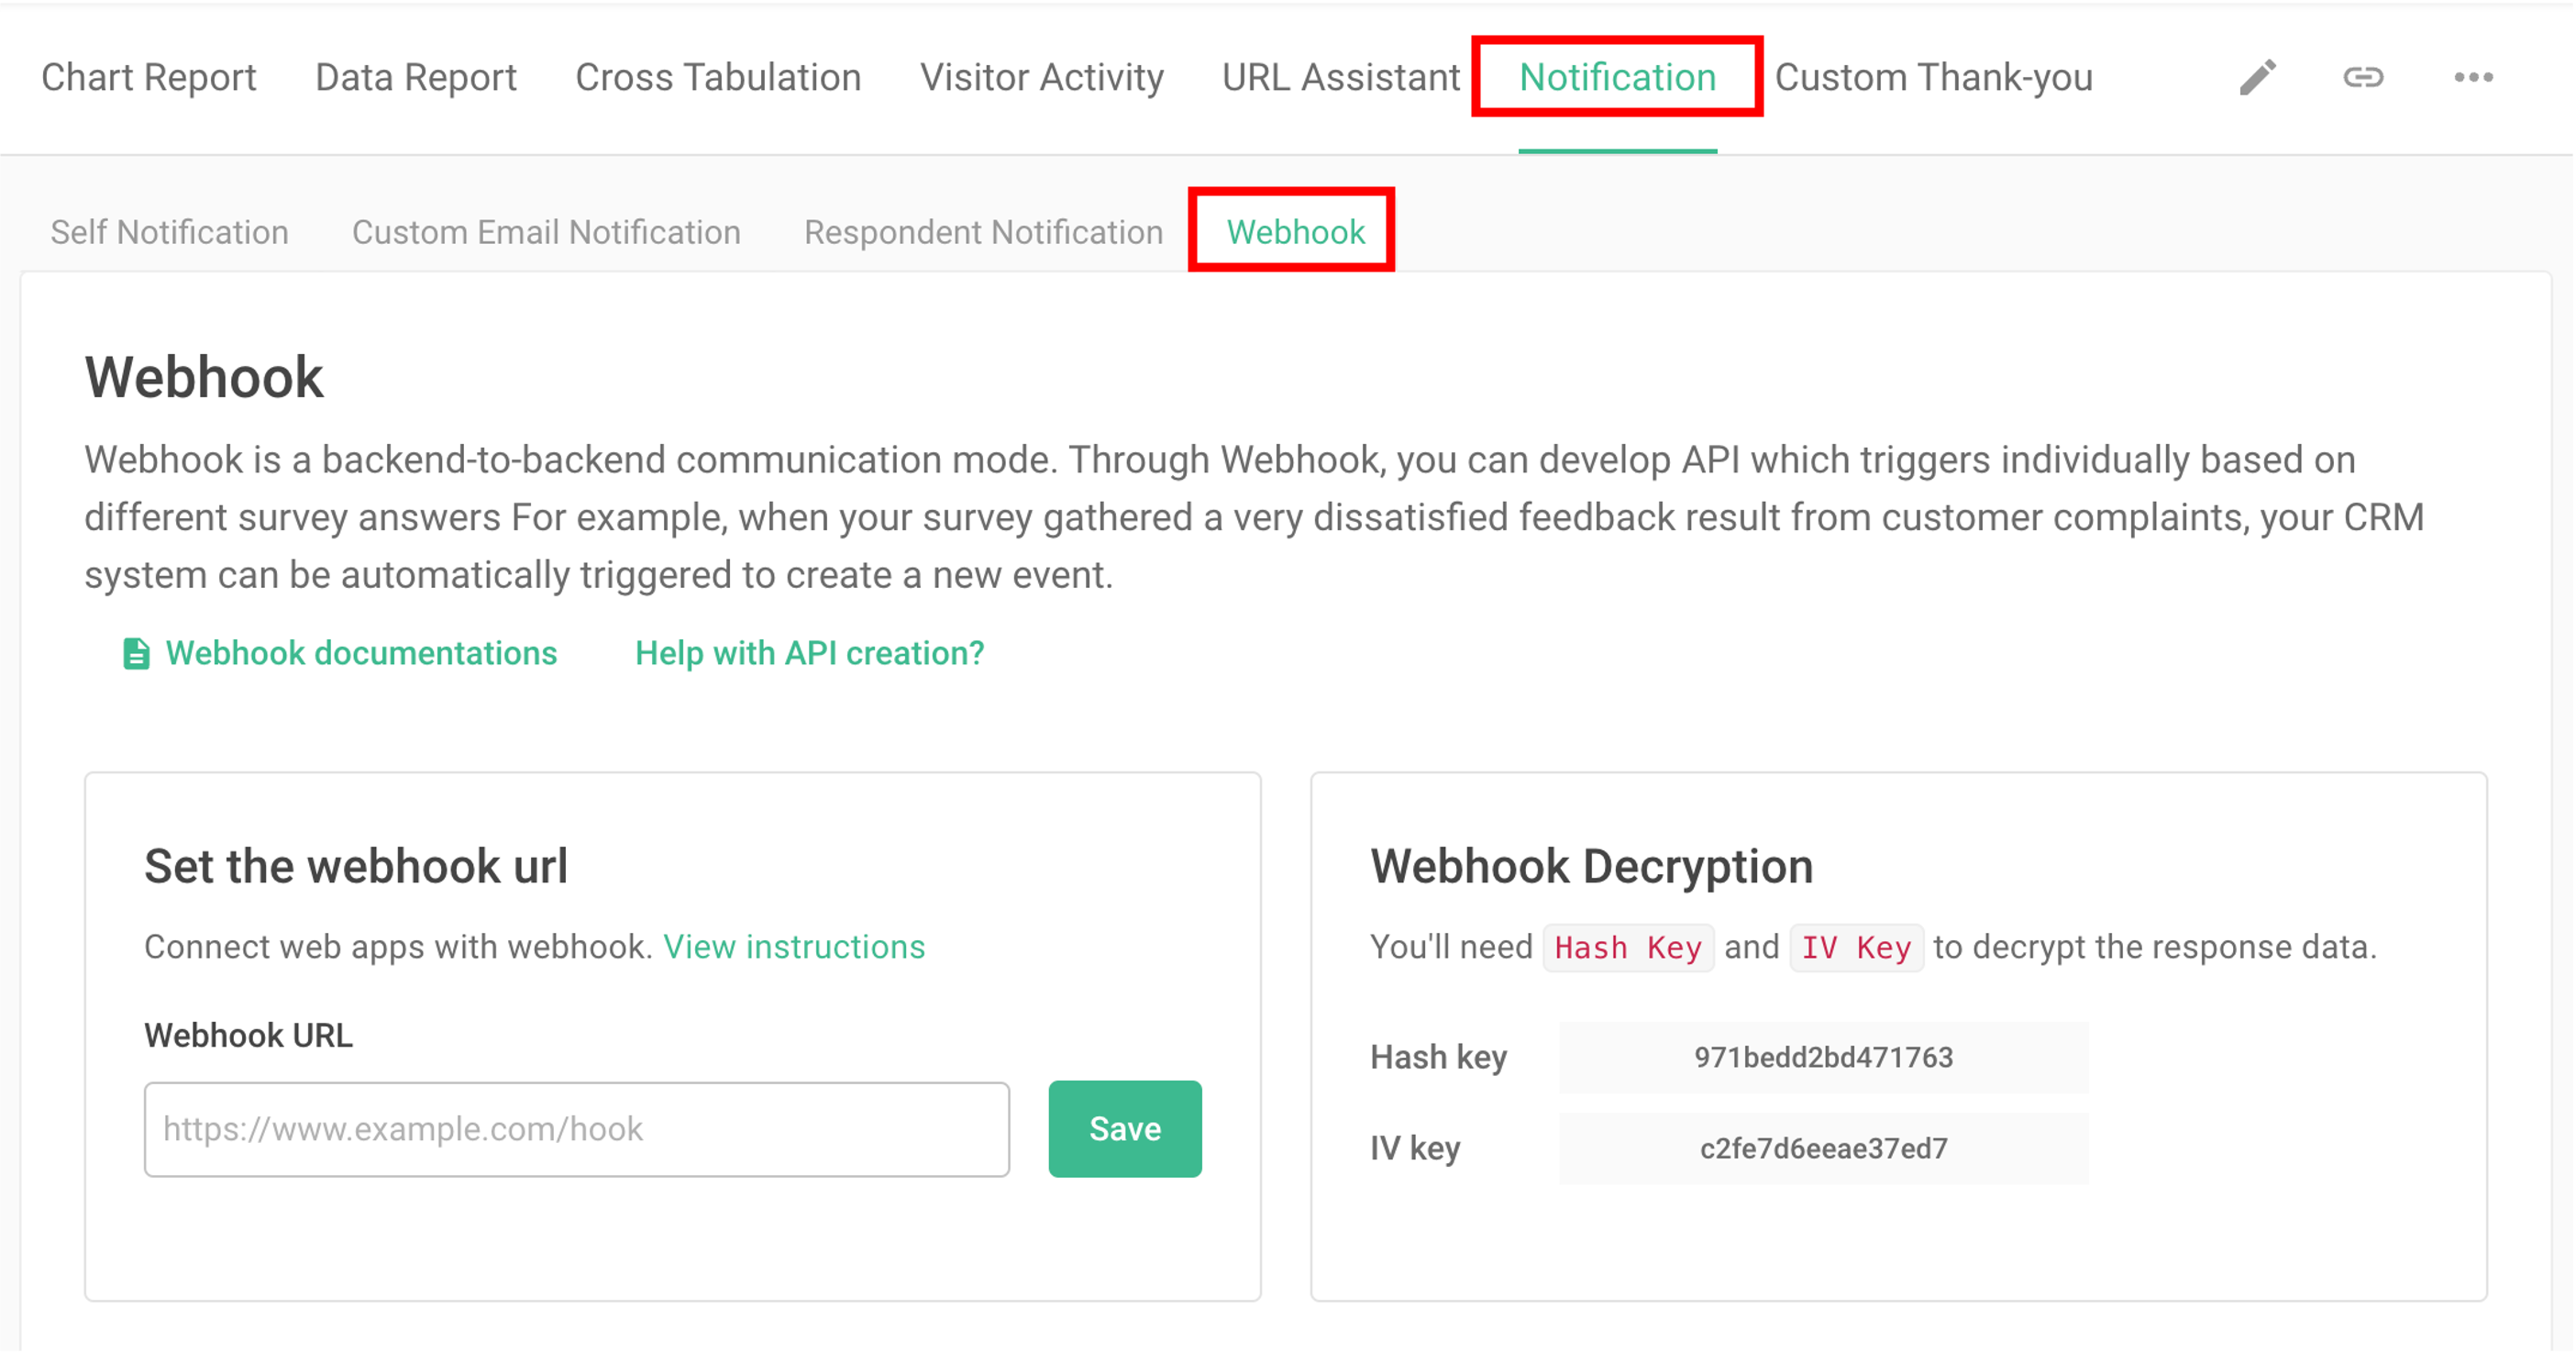Open the Data Report tab
The height and width of the screenshot is (1353, 2576).
(415, 77)
